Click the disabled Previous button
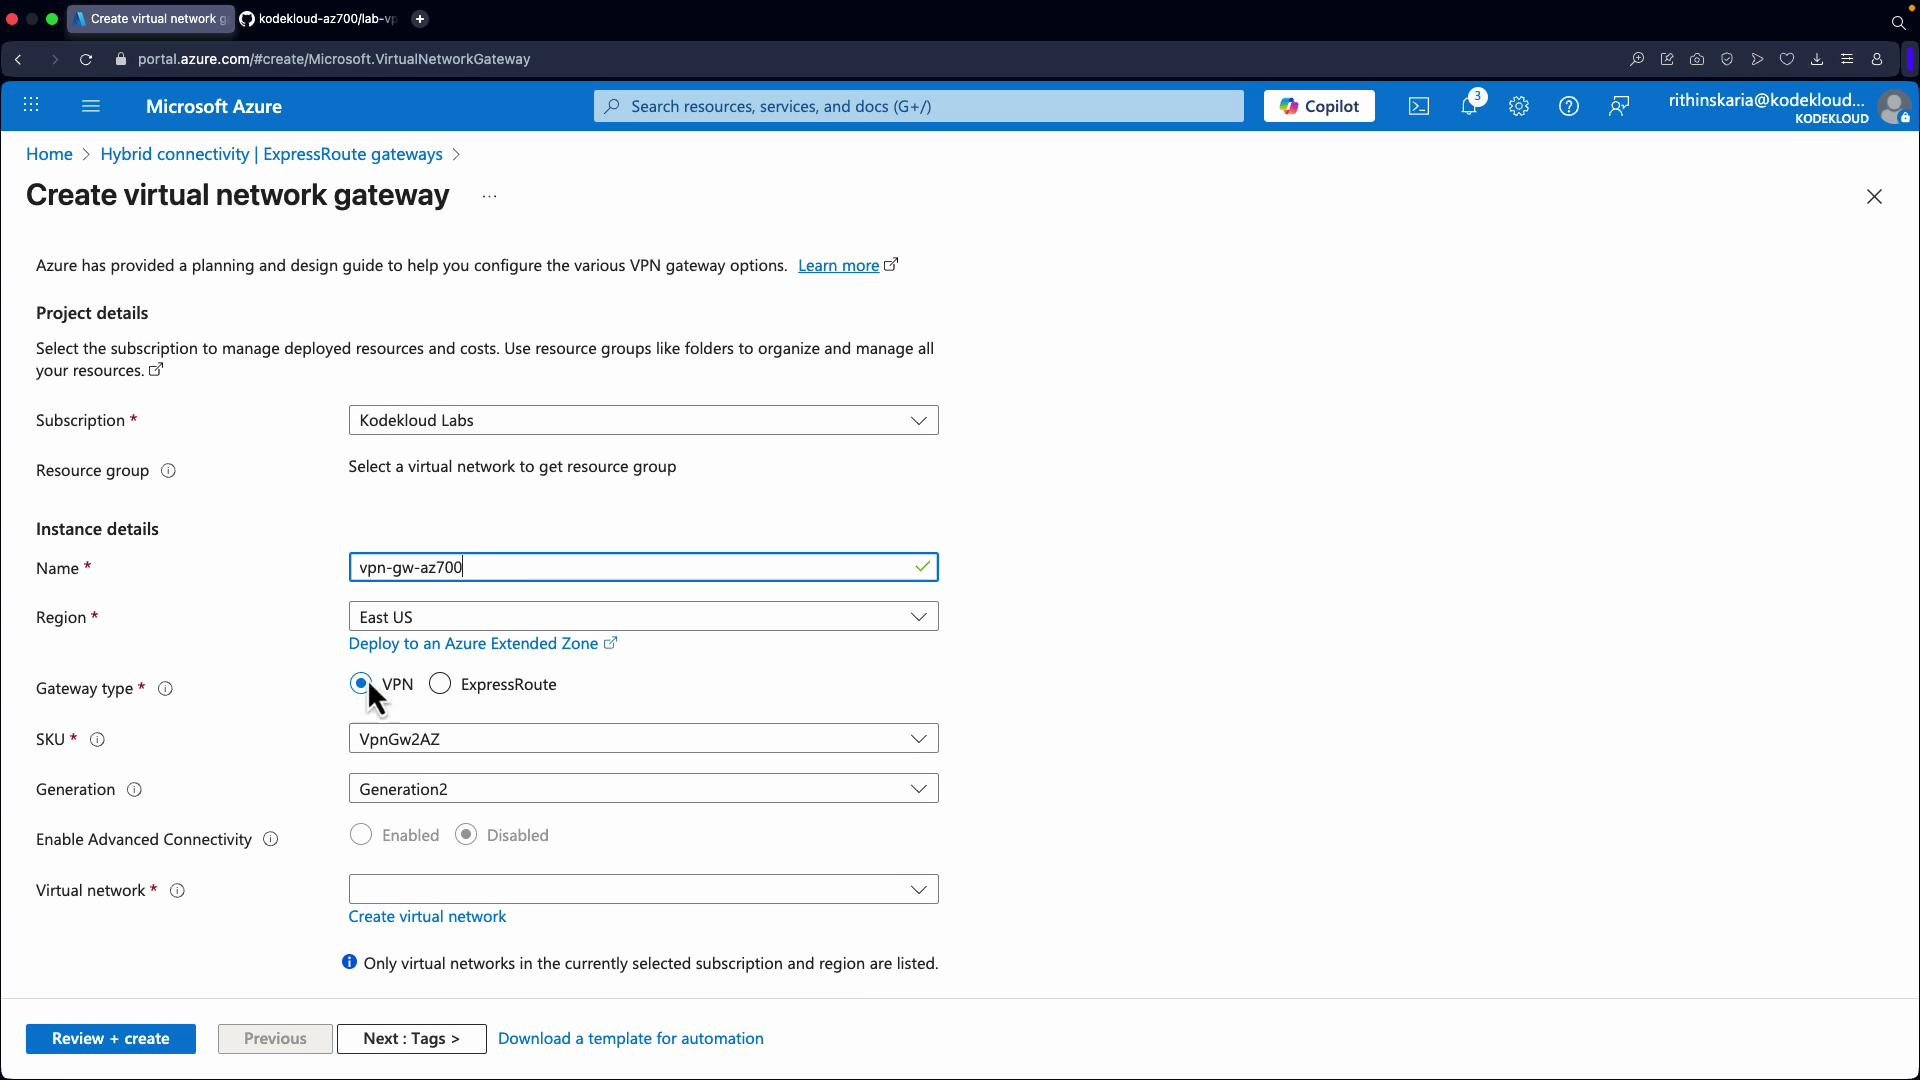Viewport: 1920px width, 1080px height. (x=275, y=1039)
